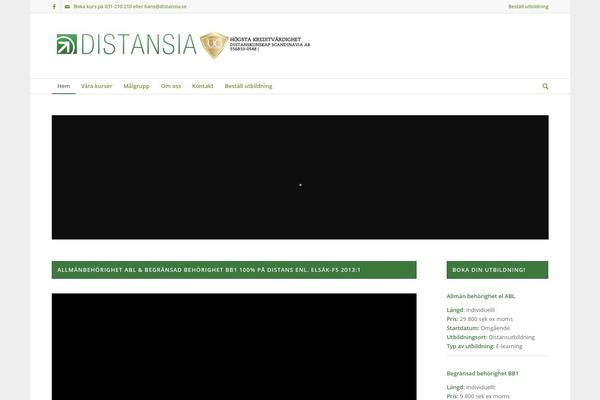Screen dimensions: 600x400
Task: Open Allmän behörighet el ABL link
Action: 481,296
